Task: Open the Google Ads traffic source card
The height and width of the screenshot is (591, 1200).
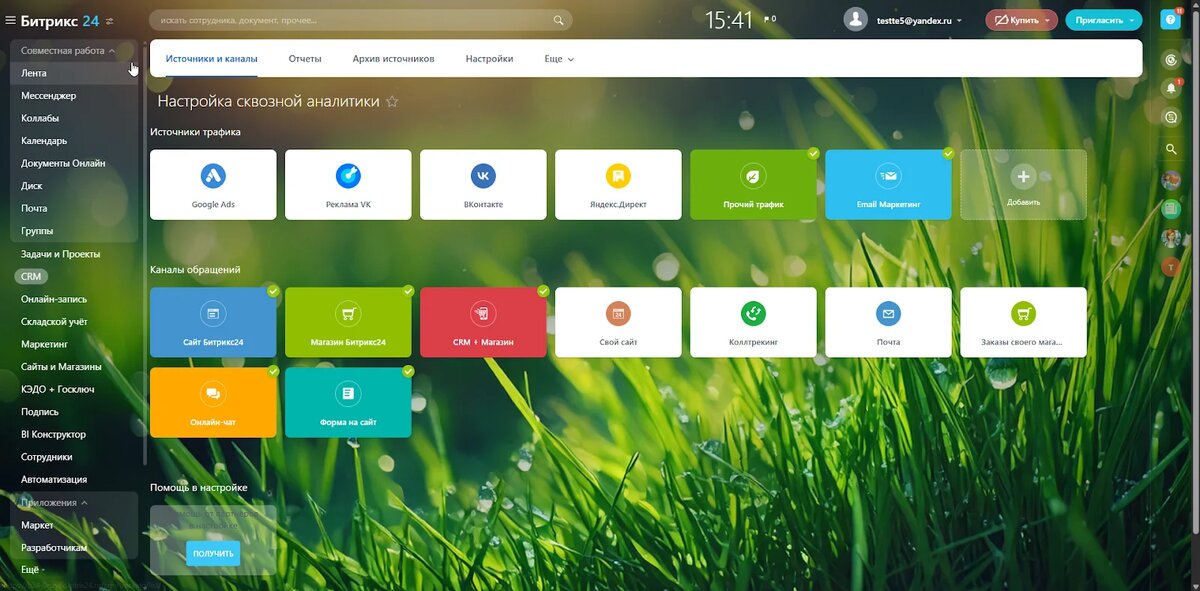Action: click(x=213, y=185)
